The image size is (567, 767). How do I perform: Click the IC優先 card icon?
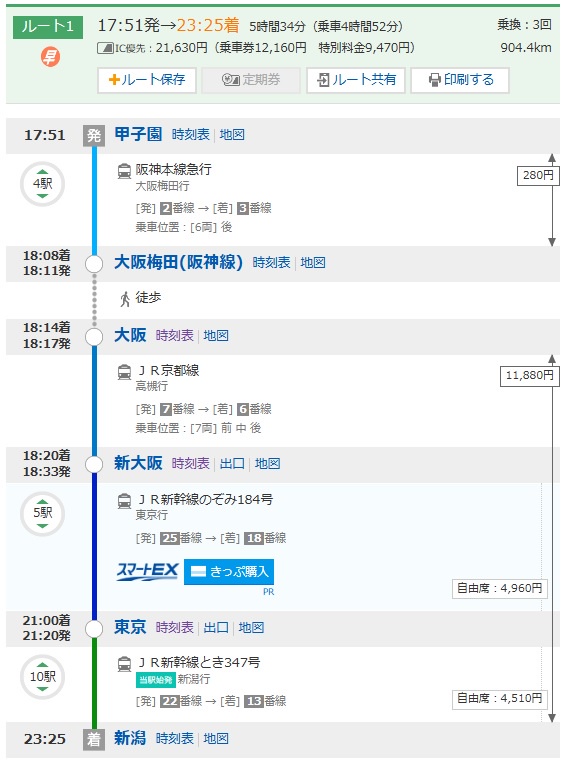[x=105, y=48]
